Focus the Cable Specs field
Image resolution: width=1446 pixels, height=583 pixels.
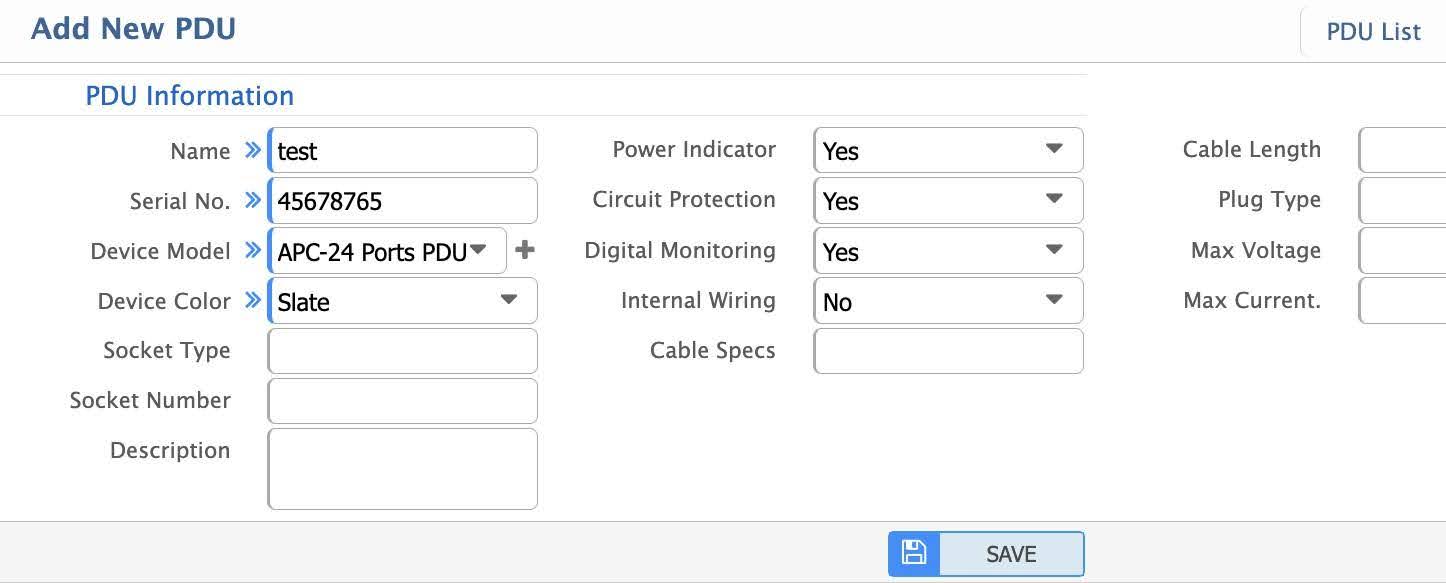pos(948,351)
